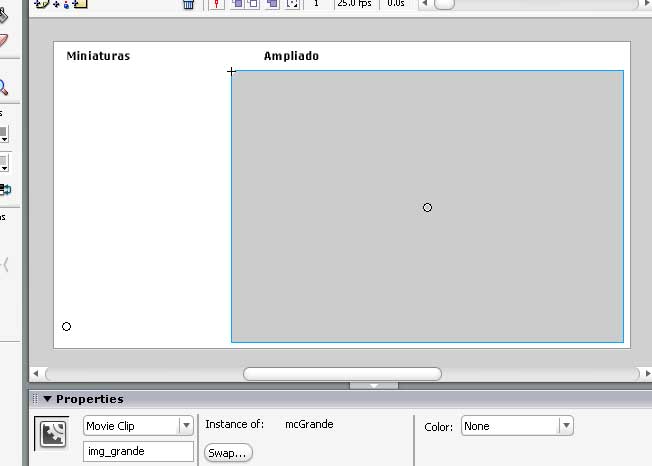The height and width of the screenshot is (466, 652).
Task: Collapse the Properties panel
Action: pos(47,399)
